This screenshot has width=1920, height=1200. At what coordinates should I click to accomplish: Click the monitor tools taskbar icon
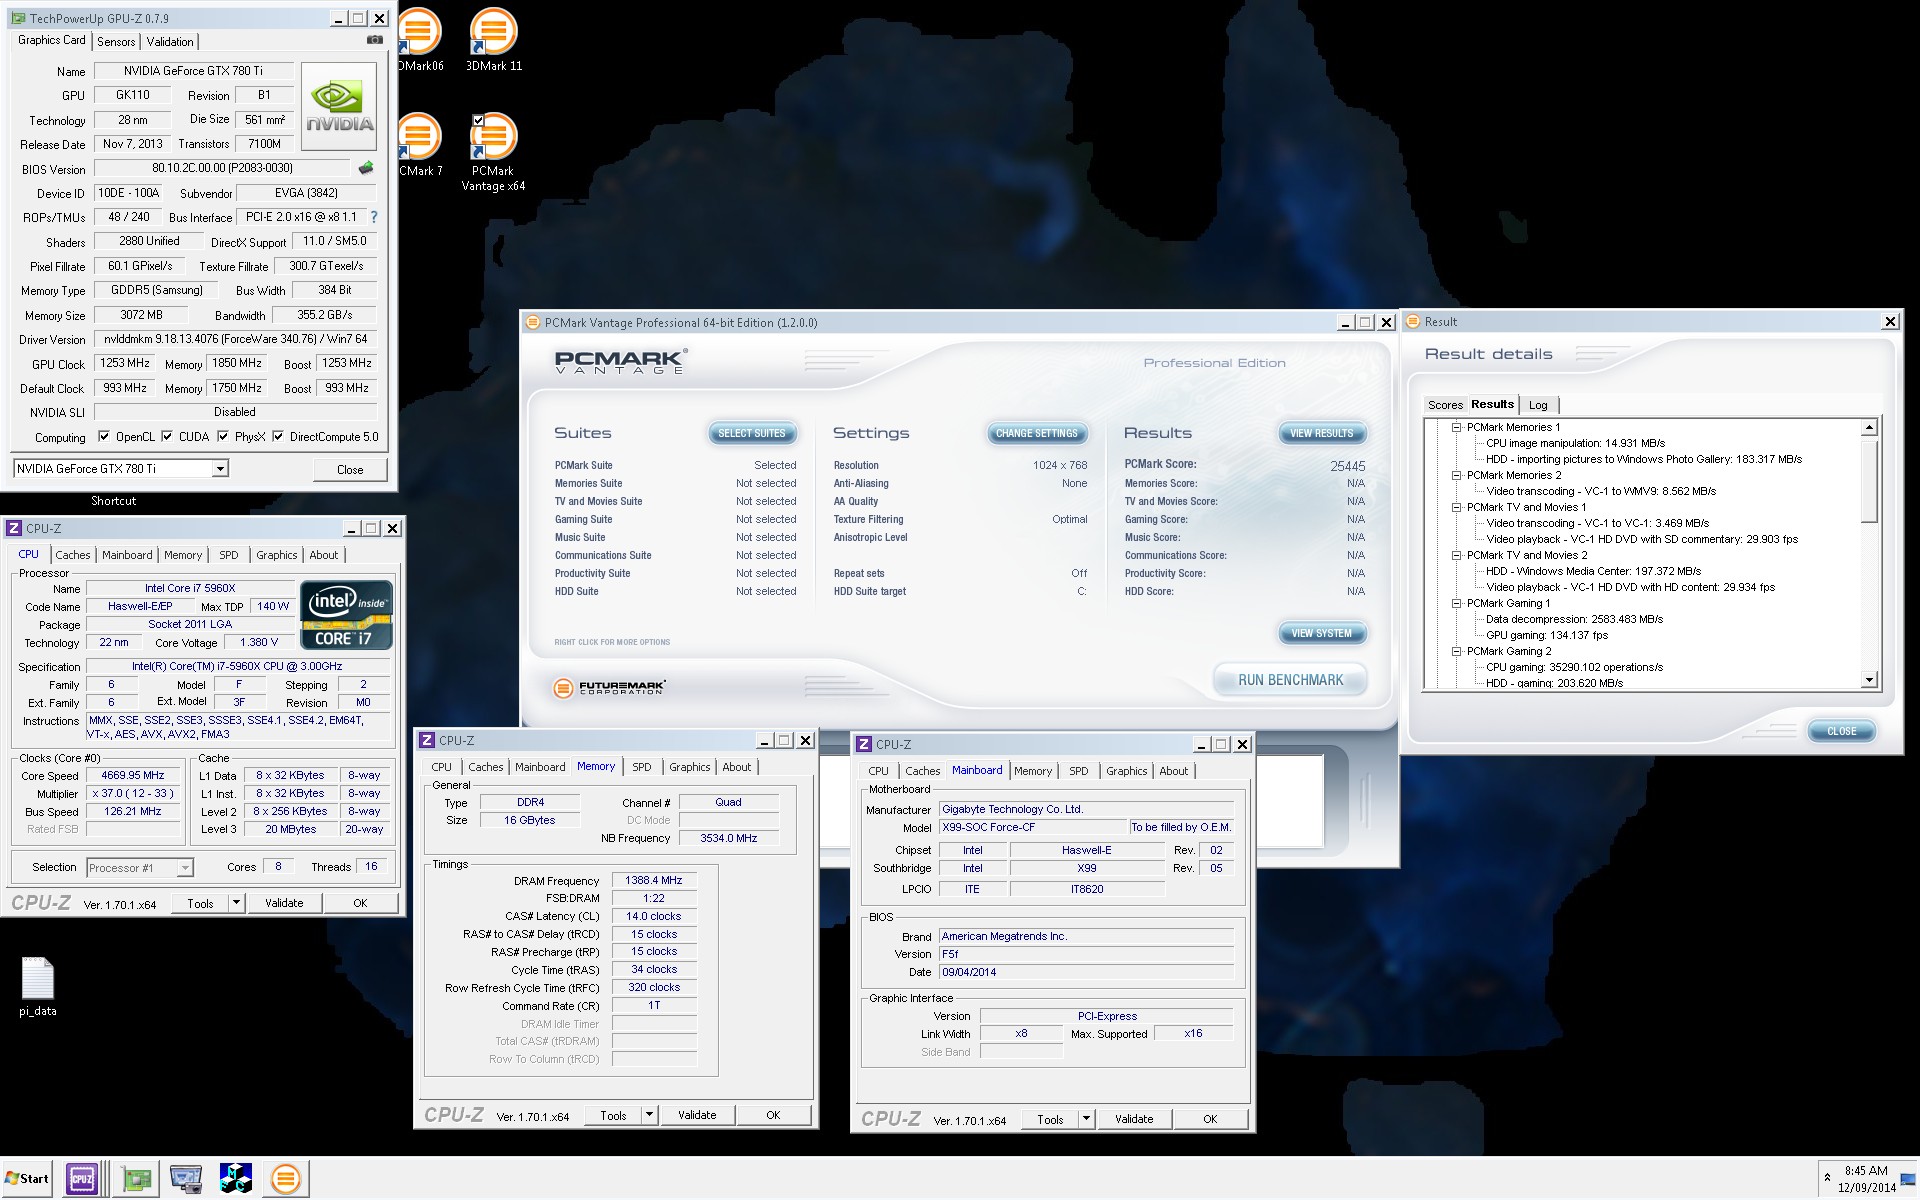(x=186, y=1179)
